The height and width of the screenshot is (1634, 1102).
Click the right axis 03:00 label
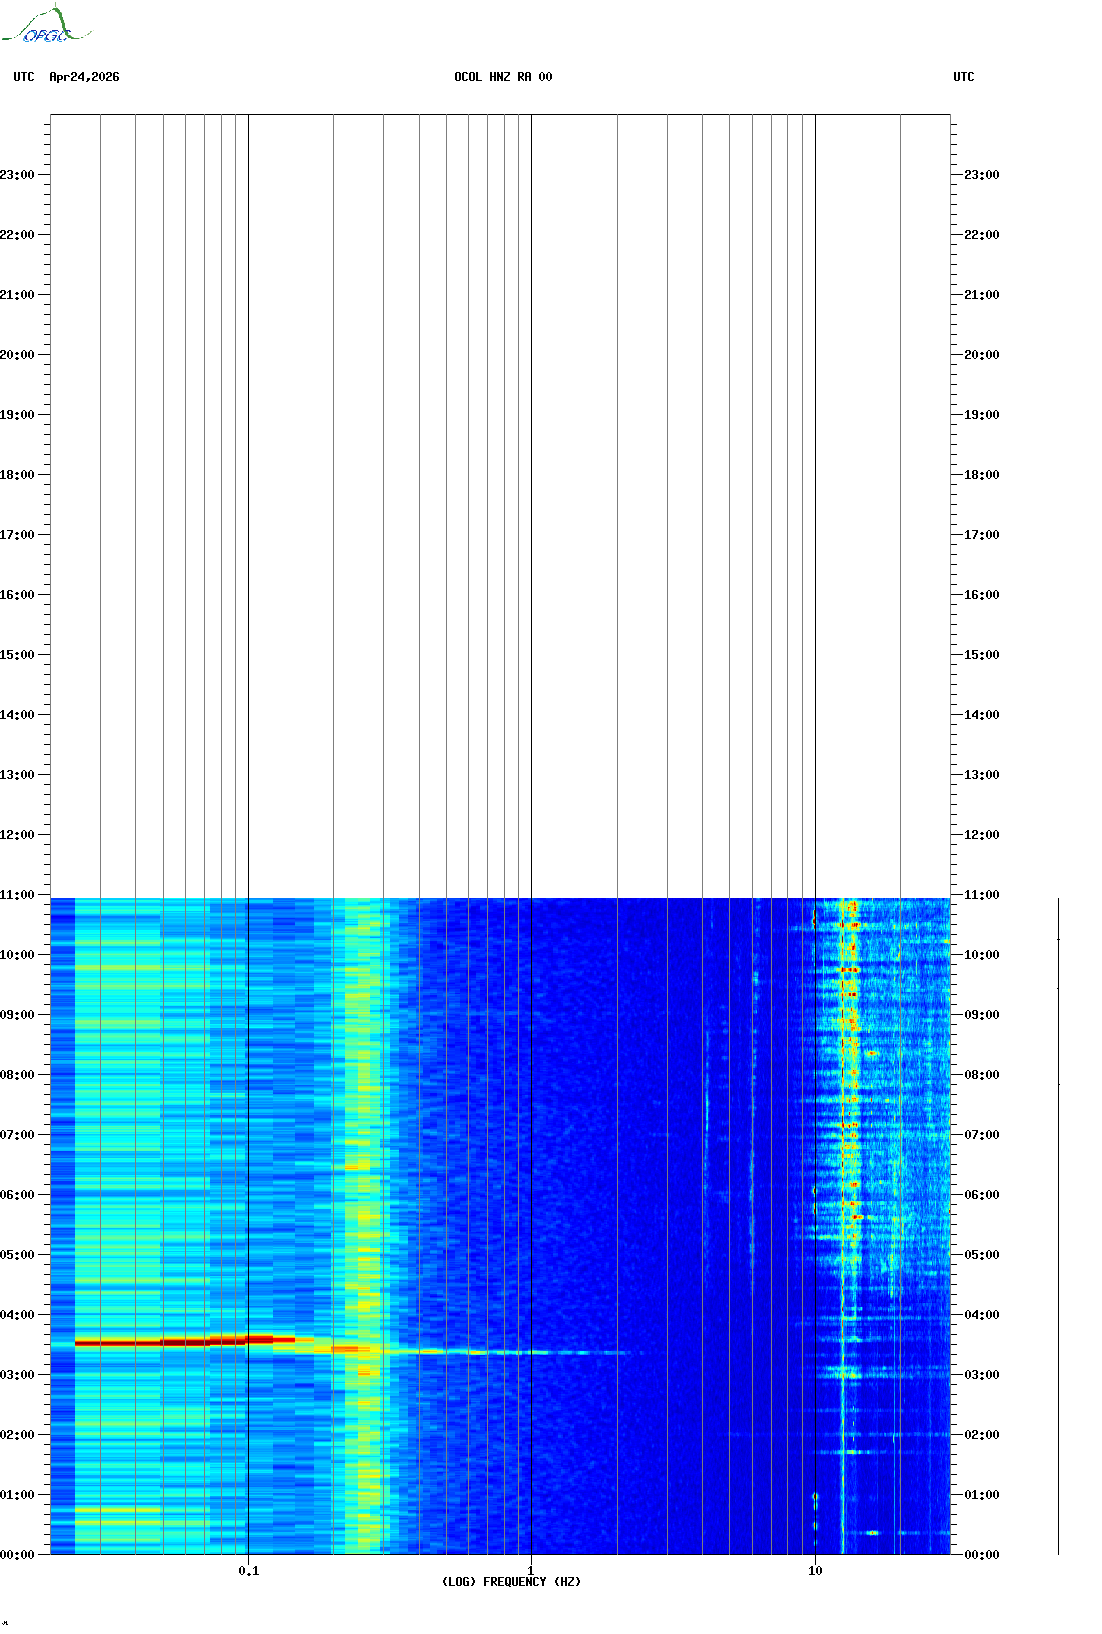982,1375
